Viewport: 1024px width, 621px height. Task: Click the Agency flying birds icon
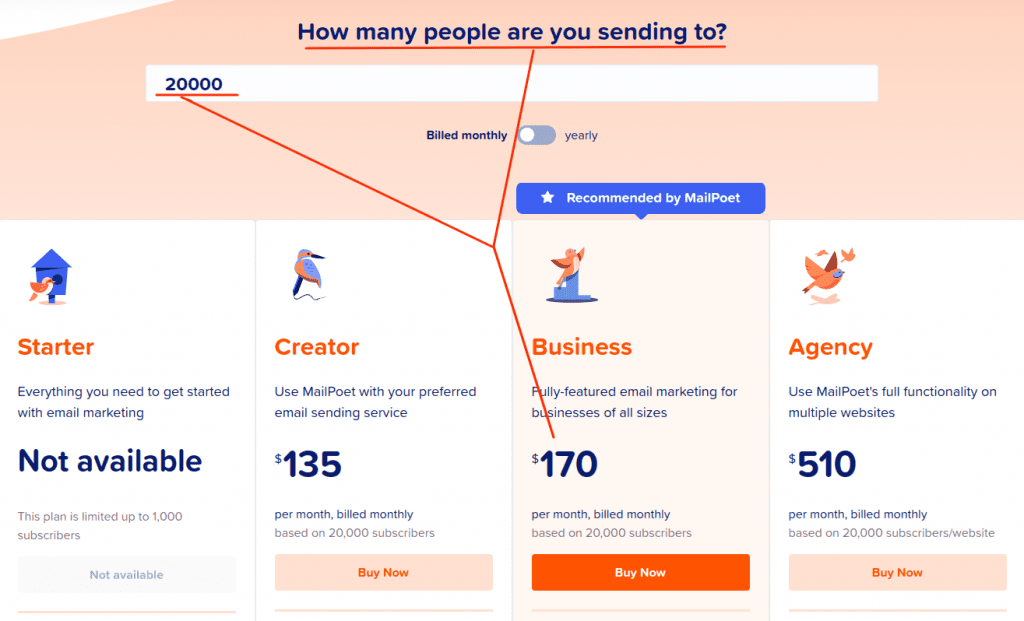coord(828,276)
